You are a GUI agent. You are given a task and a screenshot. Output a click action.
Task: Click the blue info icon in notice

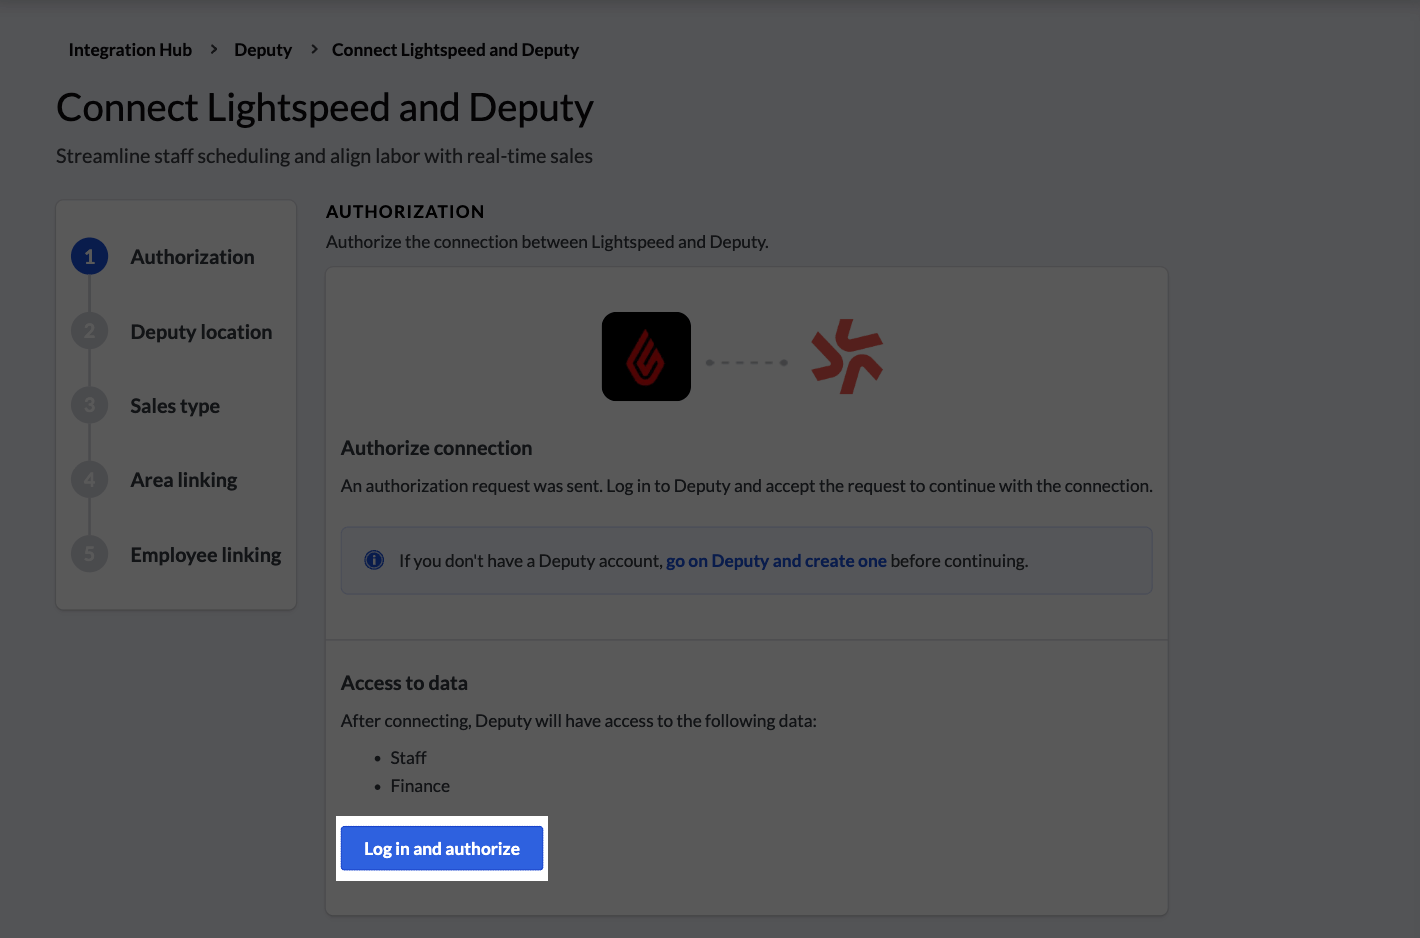point(374,560)
